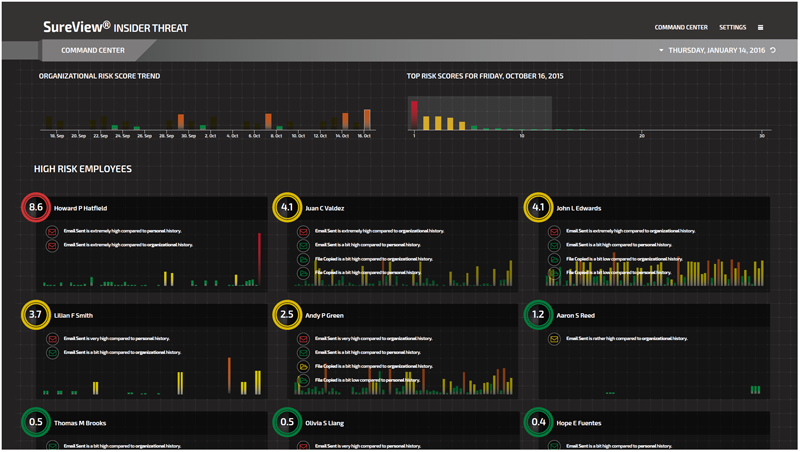Open the 0.5 risk score circle for Olivia S Liang

[287, 422]
